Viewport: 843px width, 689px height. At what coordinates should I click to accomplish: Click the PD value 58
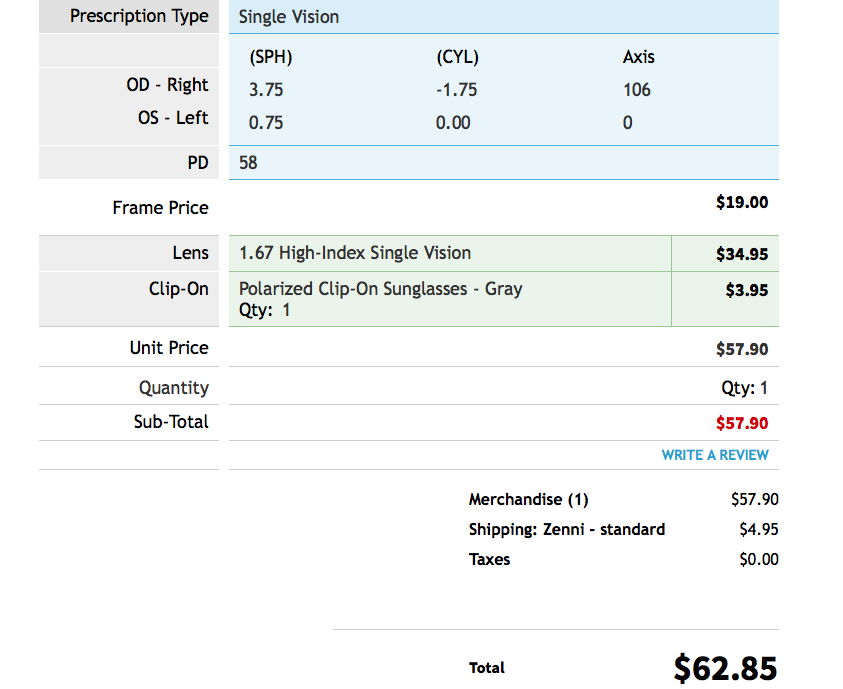(248, 162)
